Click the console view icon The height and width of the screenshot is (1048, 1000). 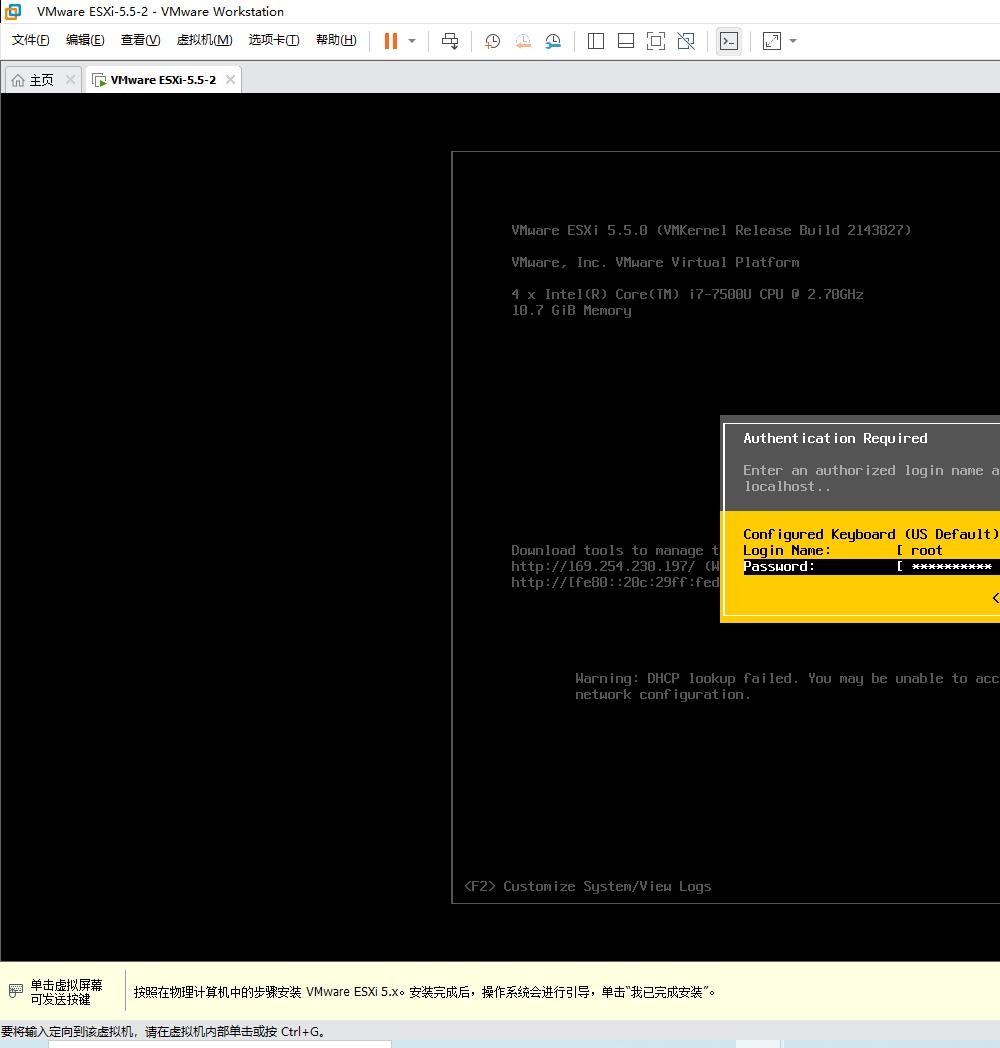[x=729, y=41]
